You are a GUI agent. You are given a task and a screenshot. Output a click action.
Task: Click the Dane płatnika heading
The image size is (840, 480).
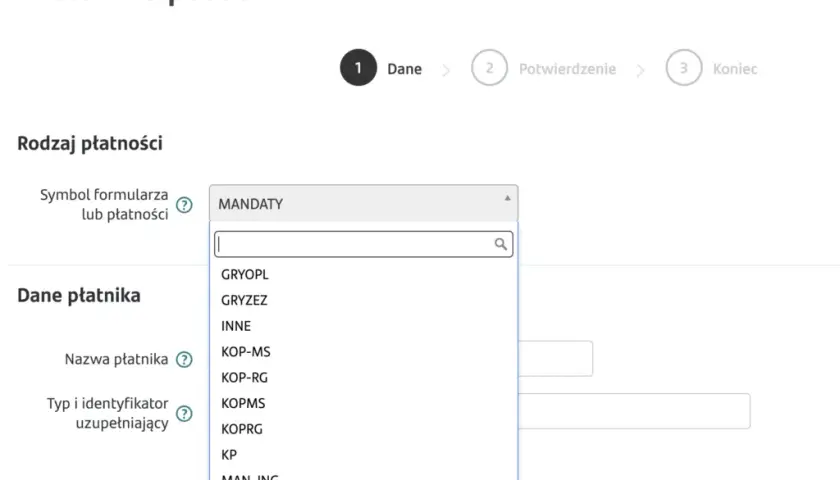pyautogui.click(x=79, y=295)
